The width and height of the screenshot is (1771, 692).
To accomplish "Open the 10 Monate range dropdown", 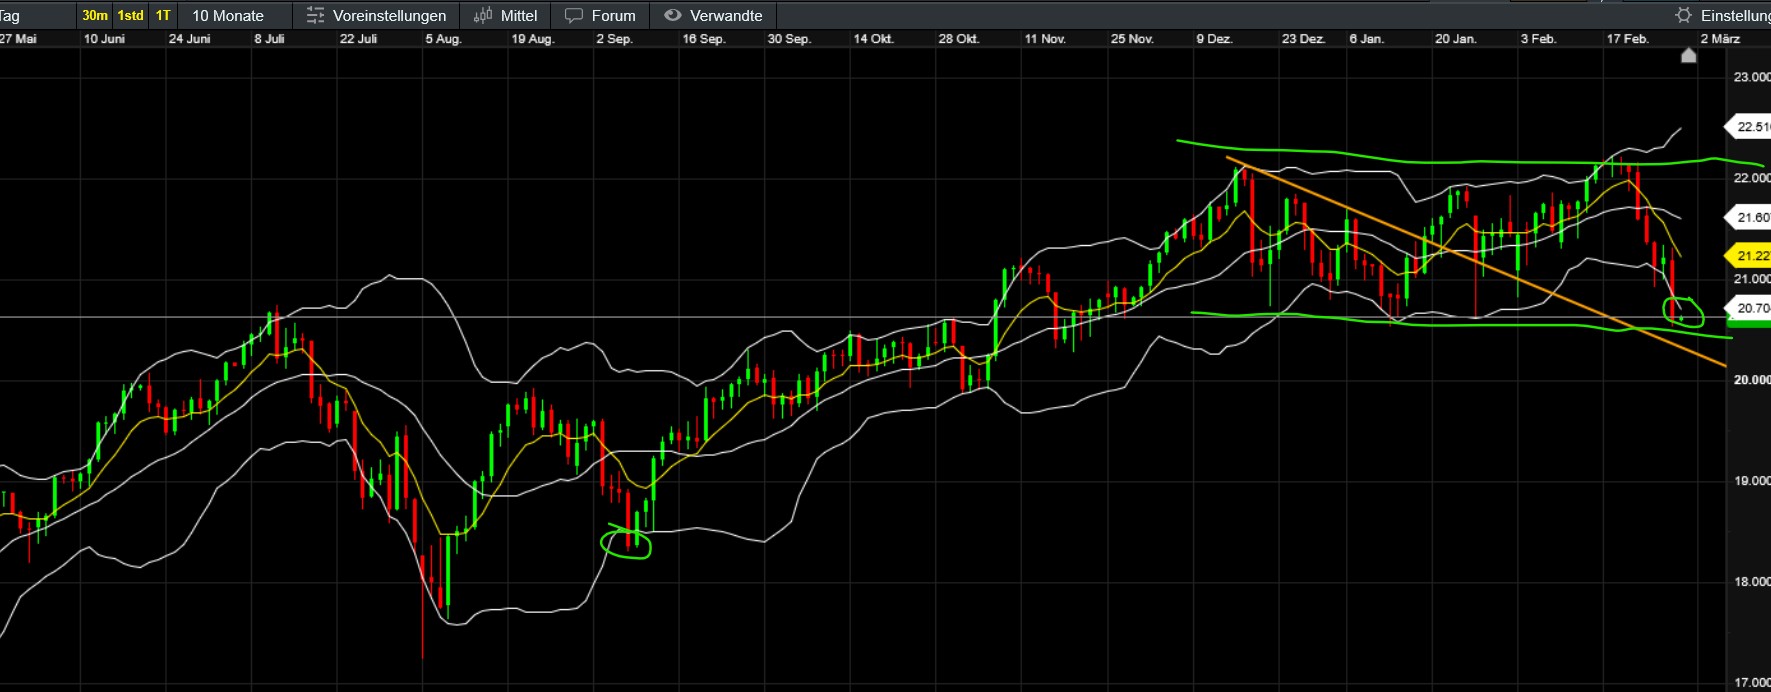I will tap(228, 15).
